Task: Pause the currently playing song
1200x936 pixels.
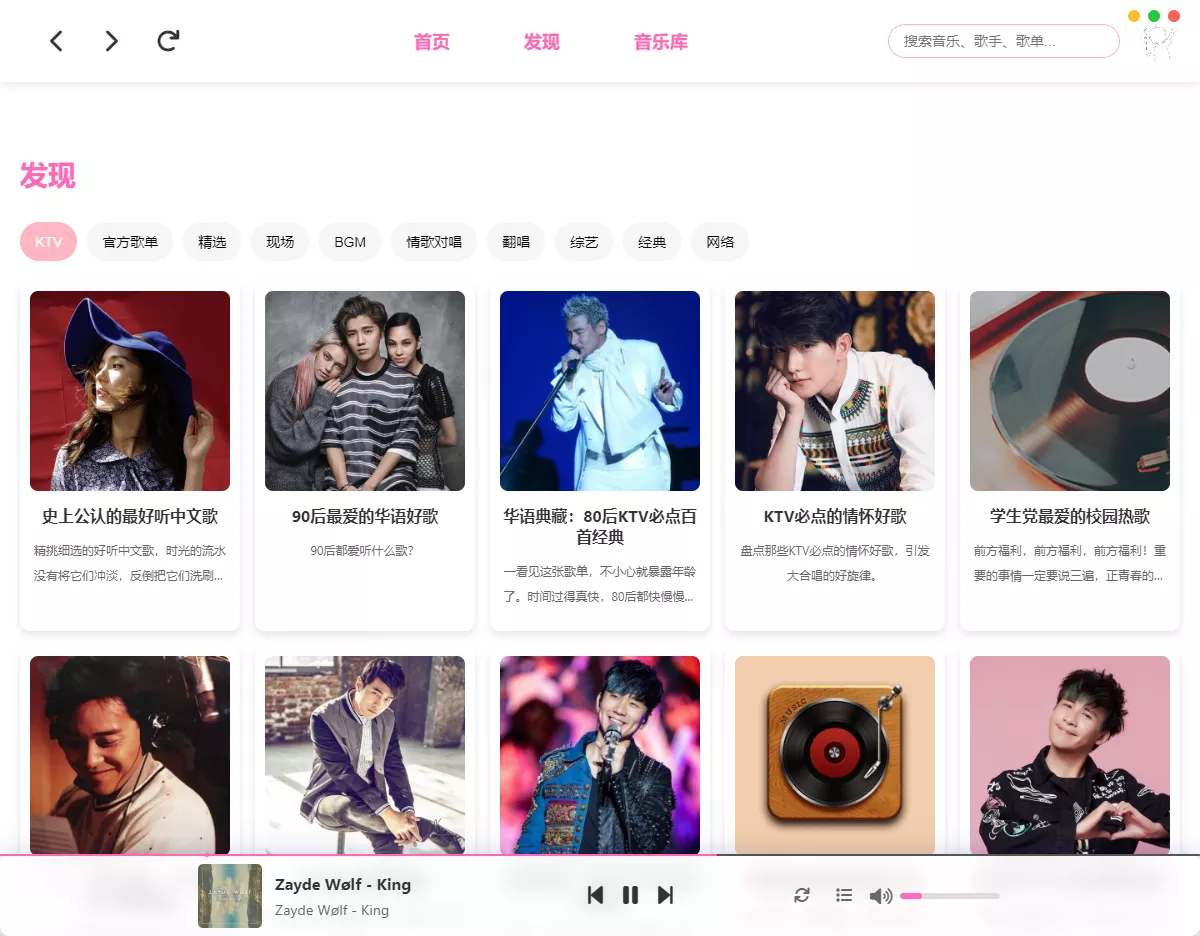Action: coord(630,895)
